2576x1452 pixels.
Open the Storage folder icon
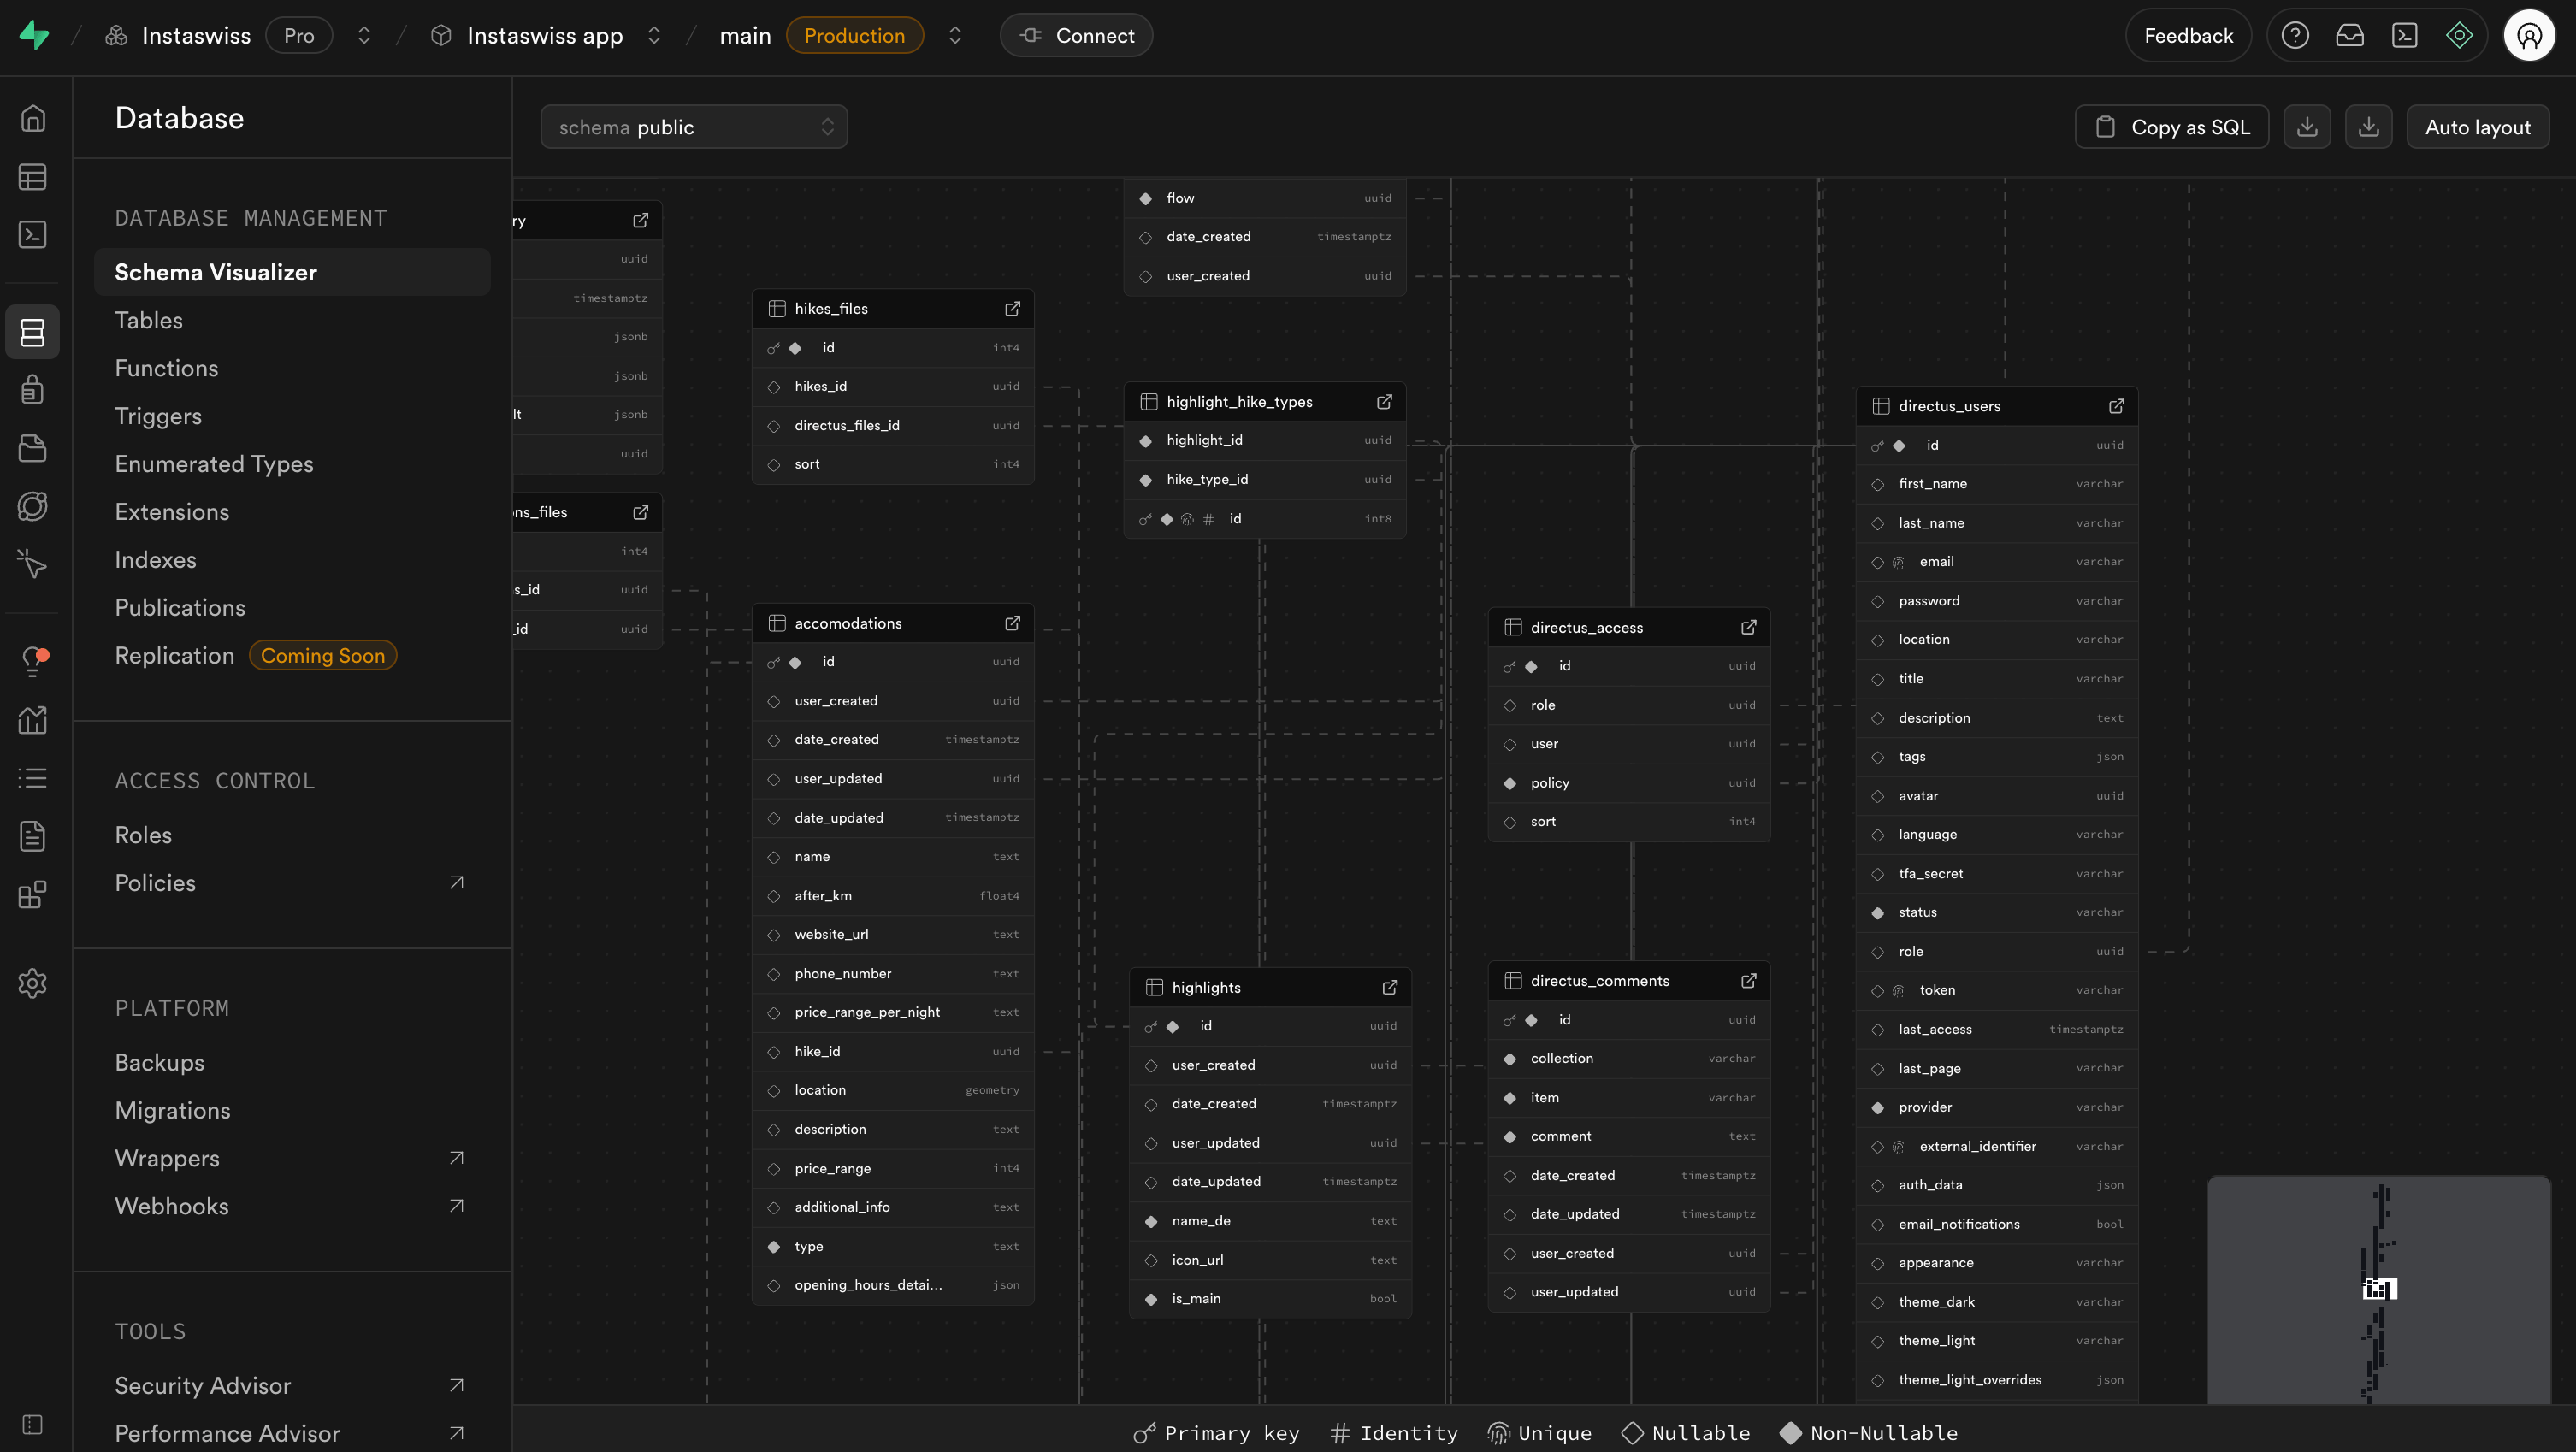[33, 448]
